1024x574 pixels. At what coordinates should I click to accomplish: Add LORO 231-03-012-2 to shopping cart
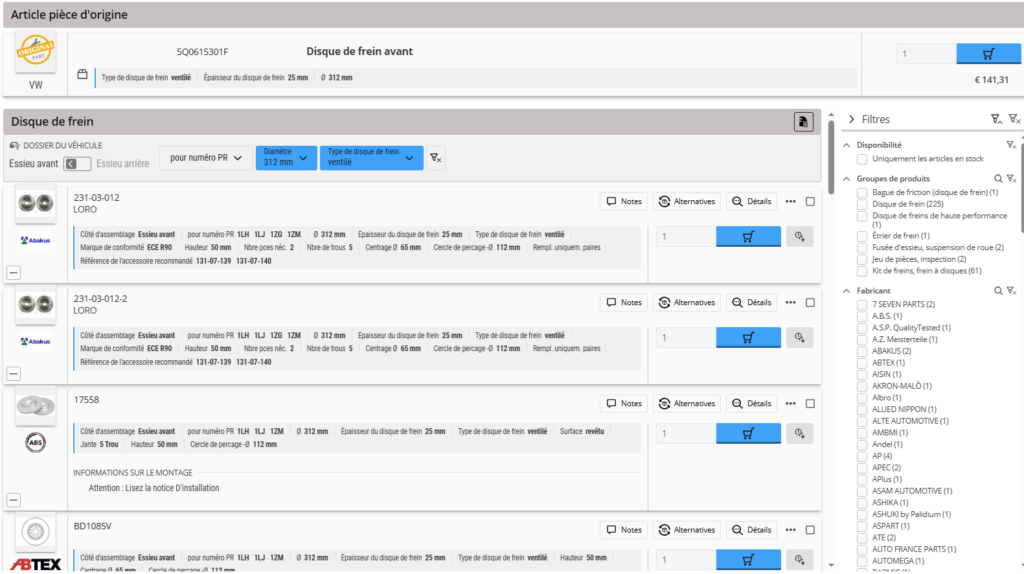(748, 338)
